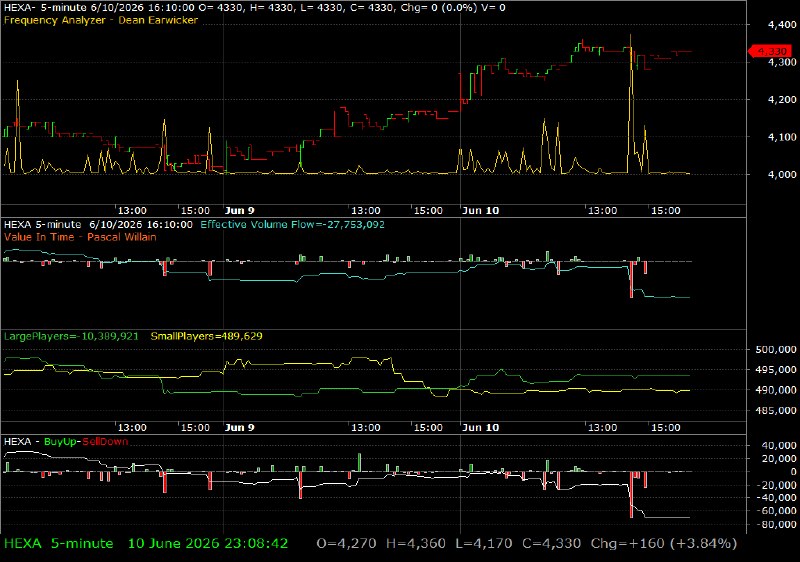This screenshot has width=800, height=562.
Task: Click the 'Jun 10' date label under price chart
Action: click(x=481, y=211)
